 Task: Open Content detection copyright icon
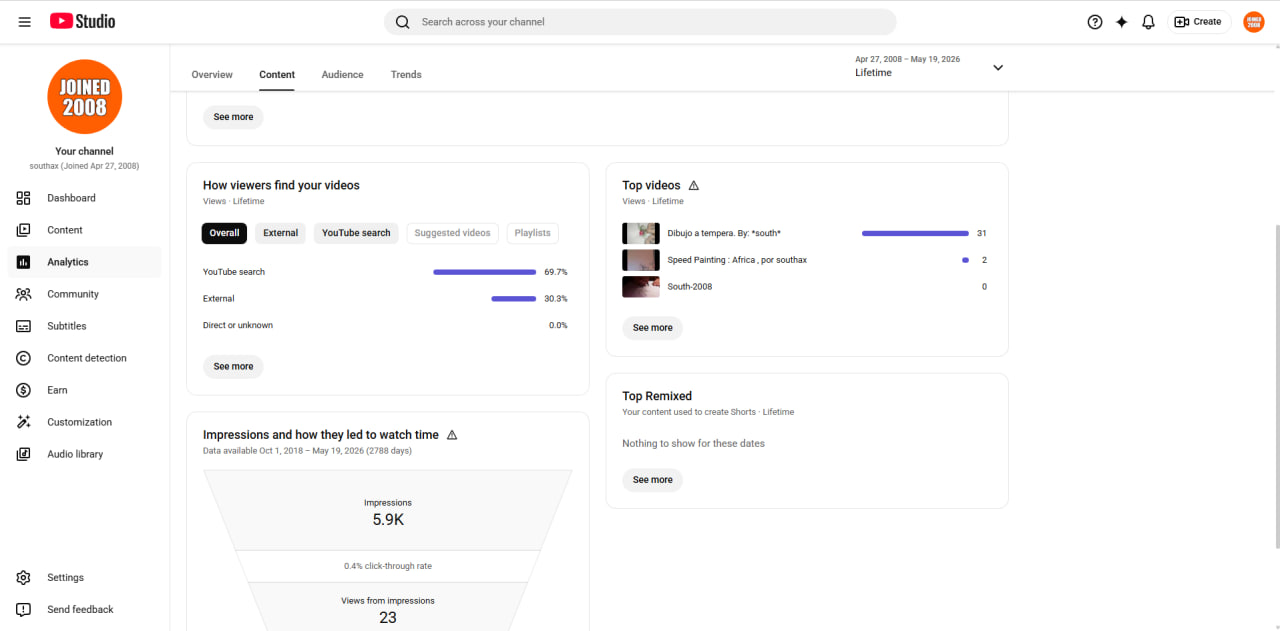coord(24,358)
